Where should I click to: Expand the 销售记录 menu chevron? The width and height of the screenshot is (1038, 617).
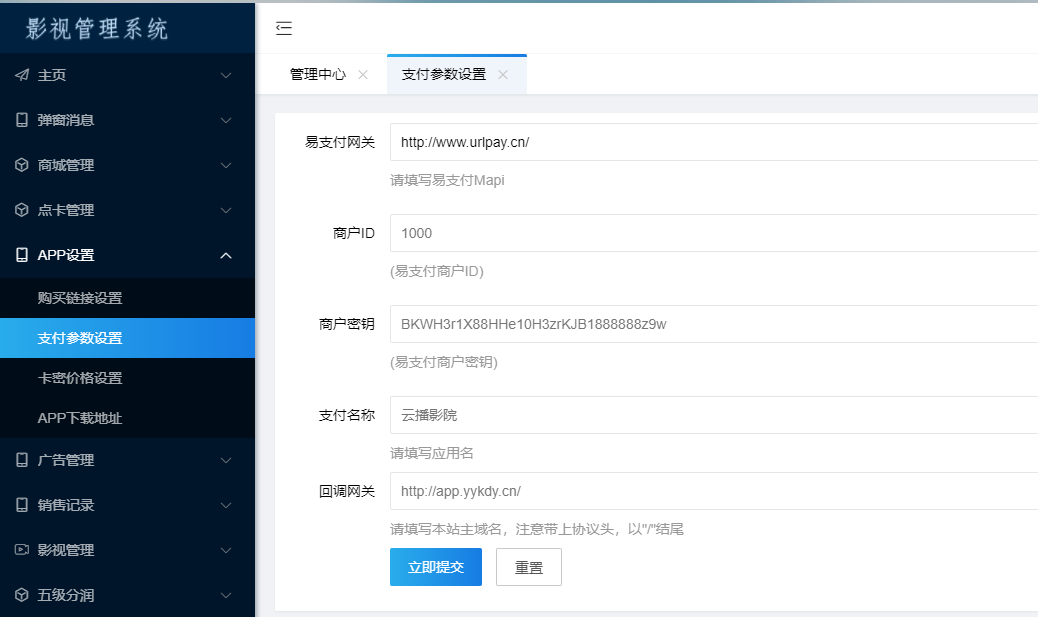tap(226, 506)
